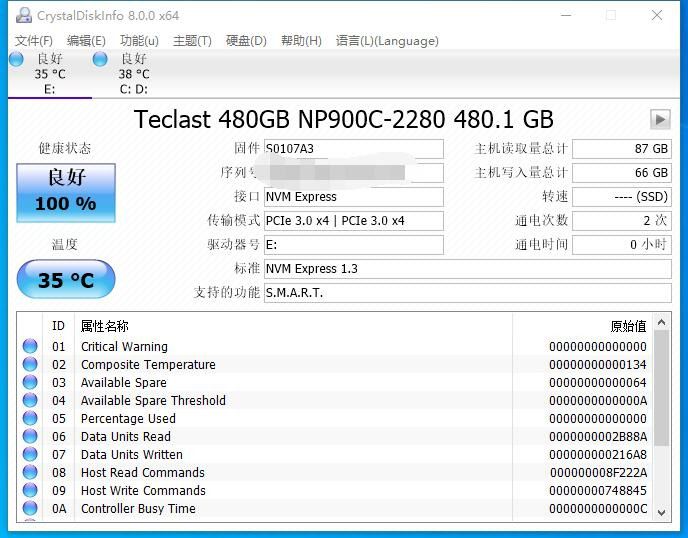The image size is (688, 538).
Task: Open the 文件(F) menu
Action: [34, 41]
